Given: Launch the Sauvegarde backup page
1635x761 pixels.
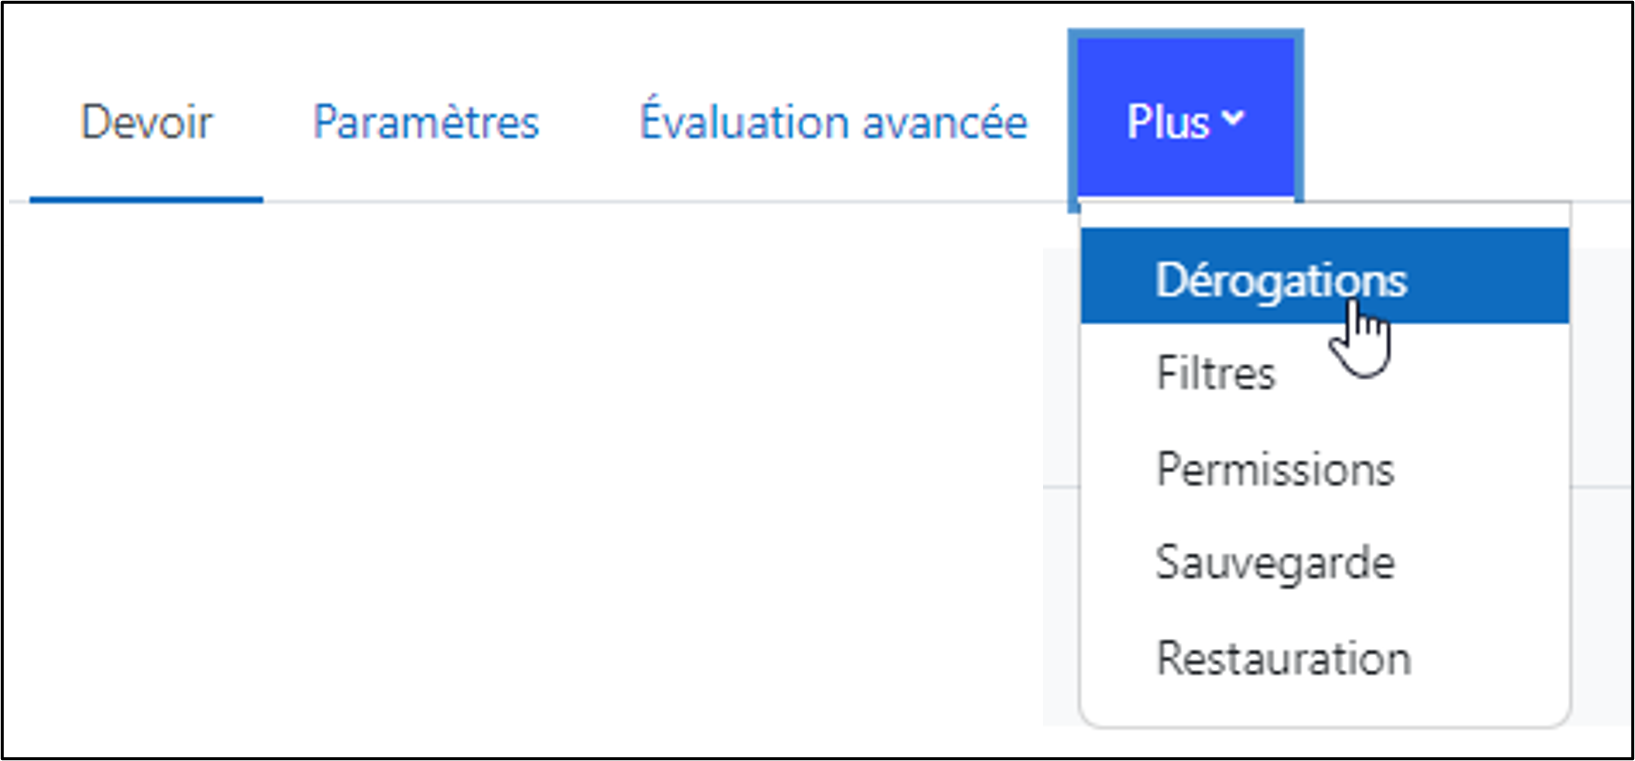Looking at the screenshot, I should (x=1275, y=563).
